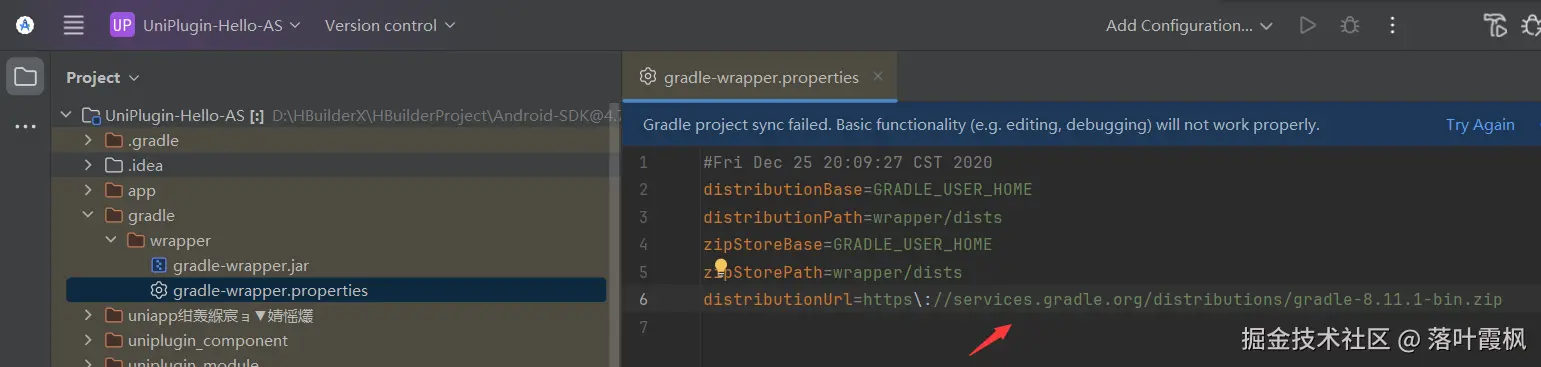Click the yellow lightbulb intention icon
Image resolution: width=1541 pixels, height=367 pixels.
(x=720, y=267)
